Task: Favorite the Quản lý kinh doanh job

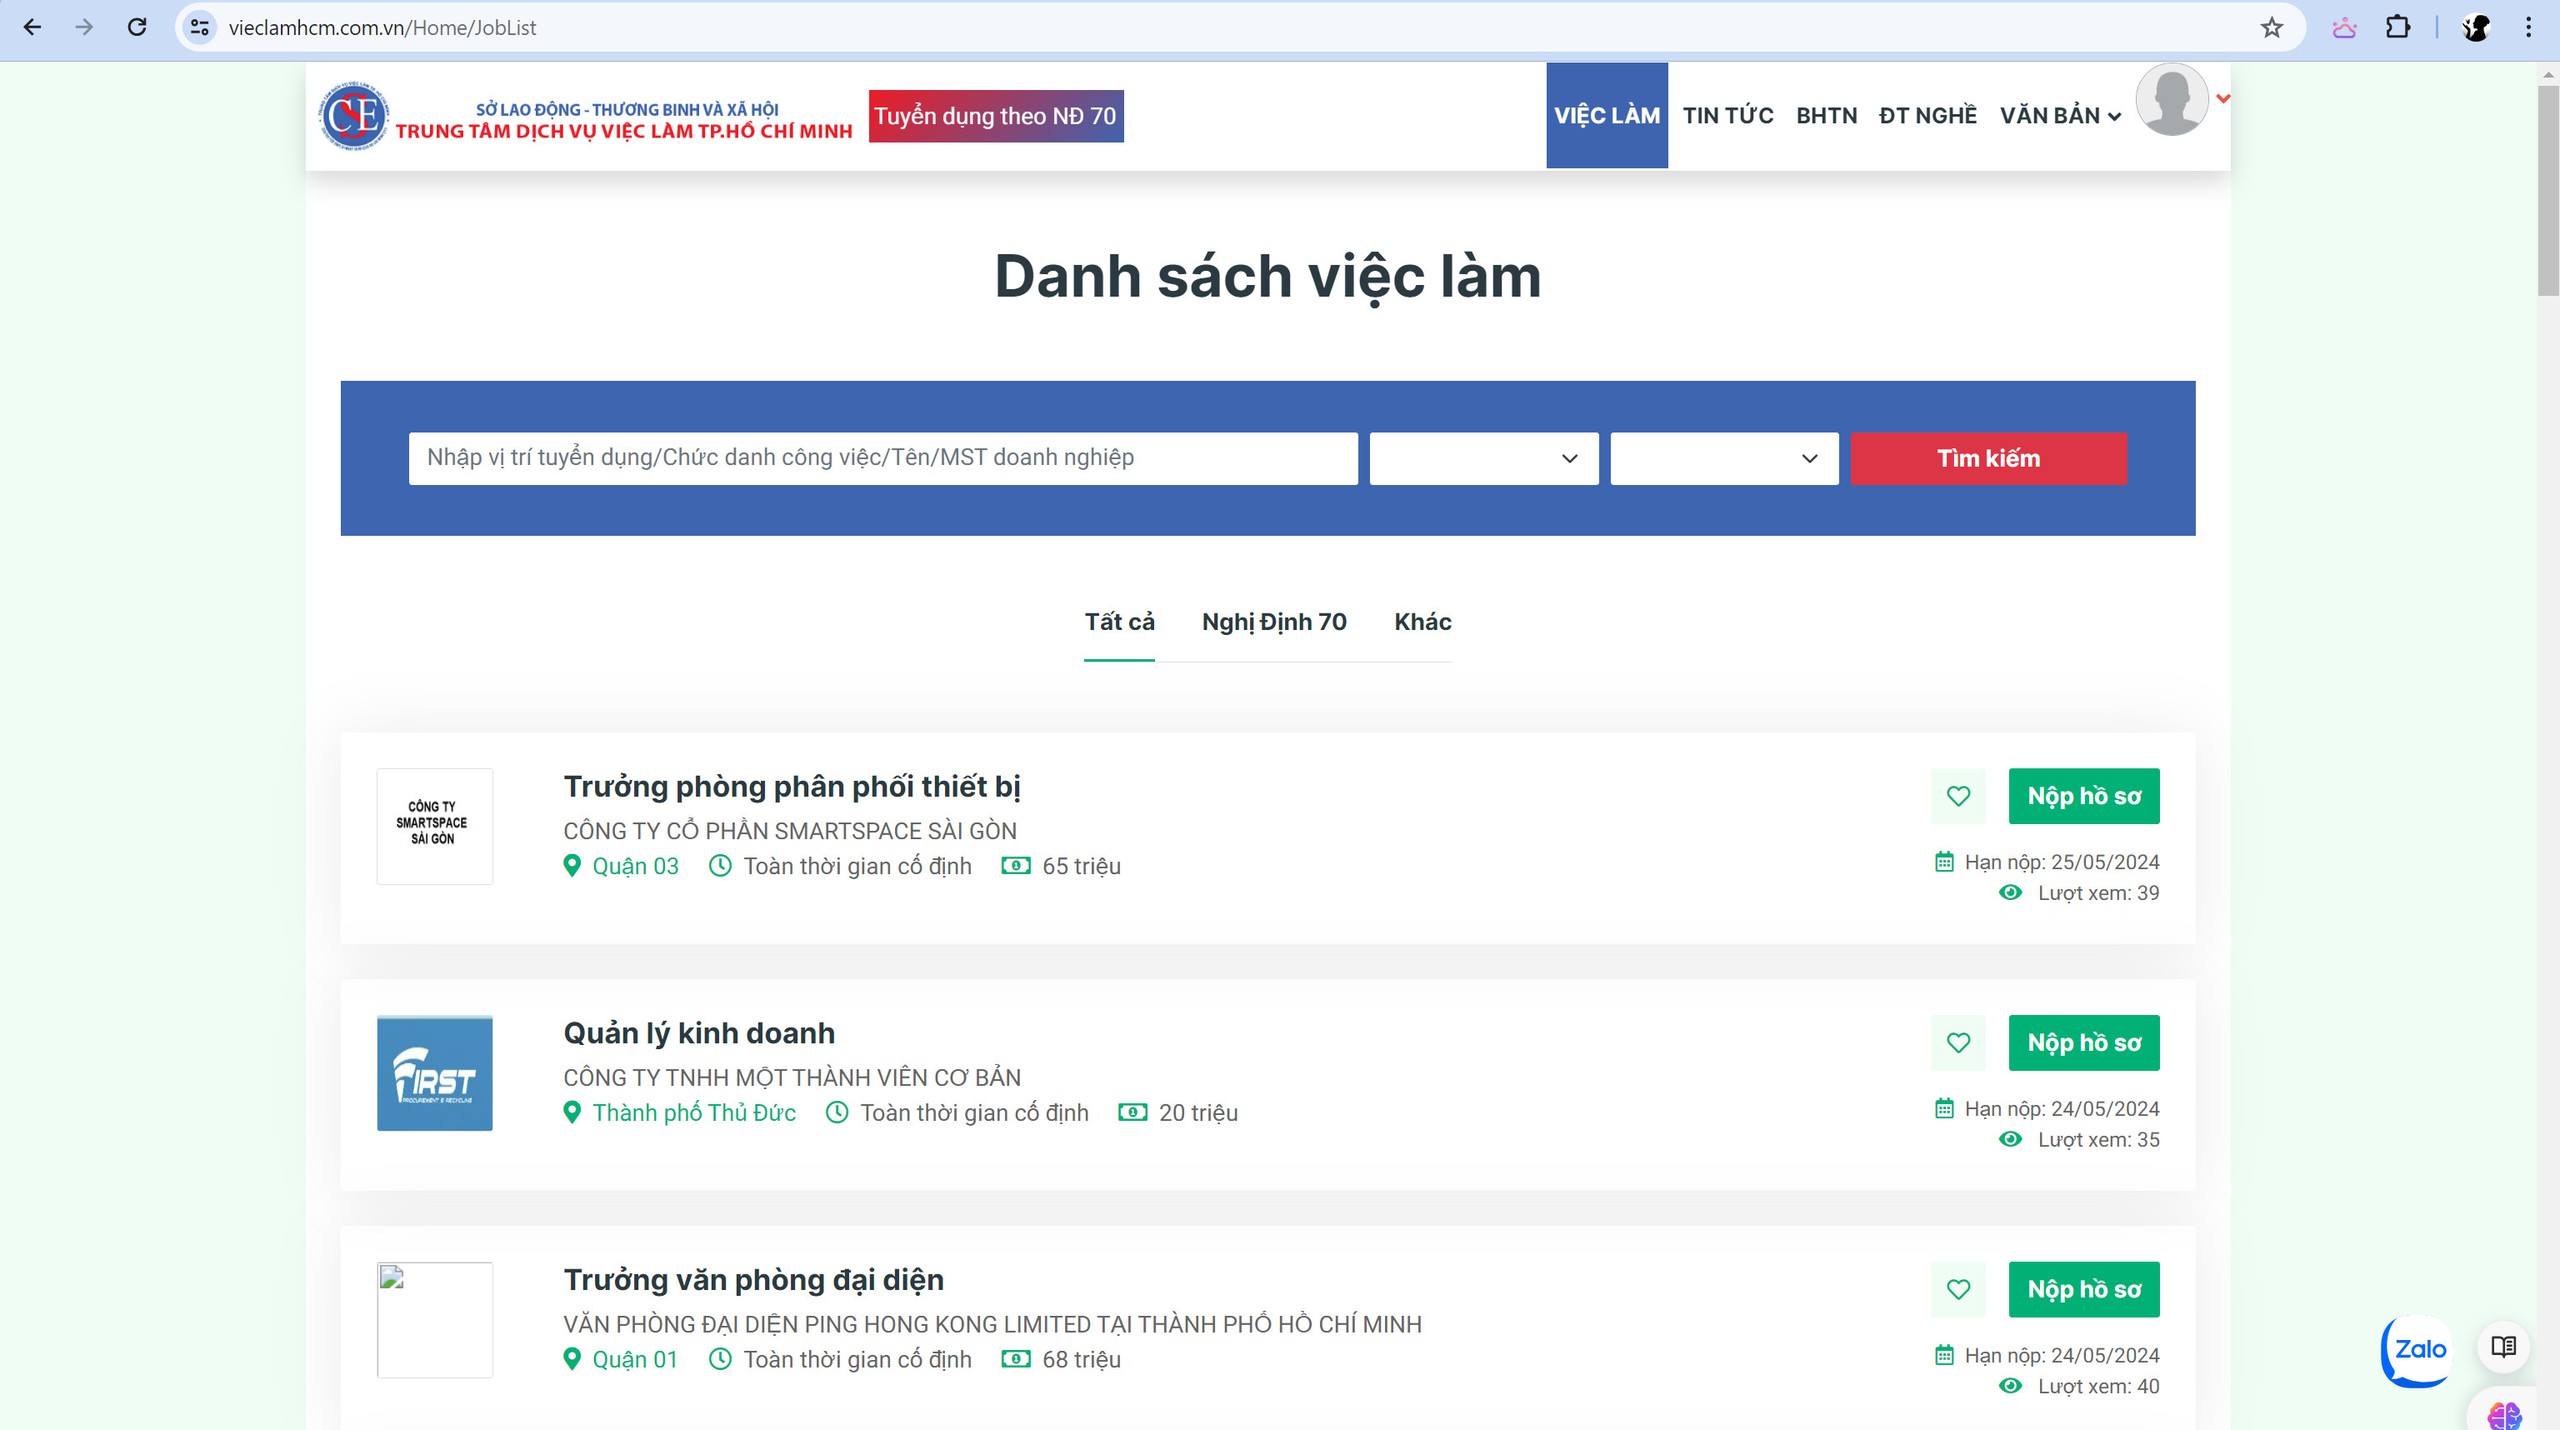Action: coord(1958,1043)
